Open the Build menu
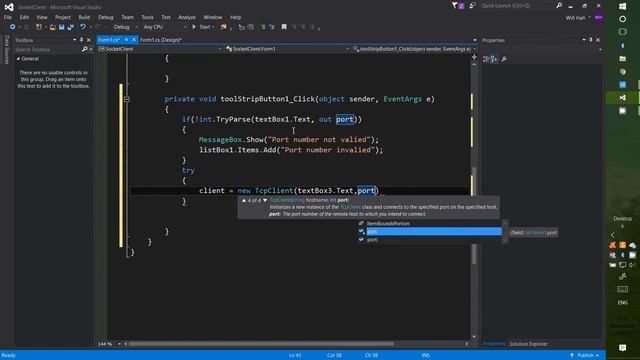Image resolution: width=640 pixels, height=360 pixels. tap(84, 17)
